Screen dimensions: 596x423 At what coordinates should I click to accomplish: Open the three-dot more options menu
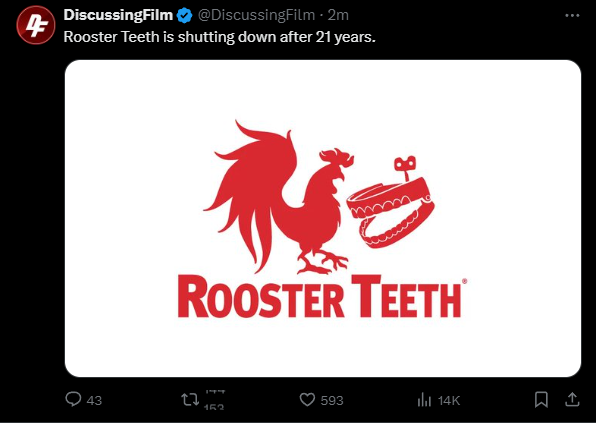572,16
